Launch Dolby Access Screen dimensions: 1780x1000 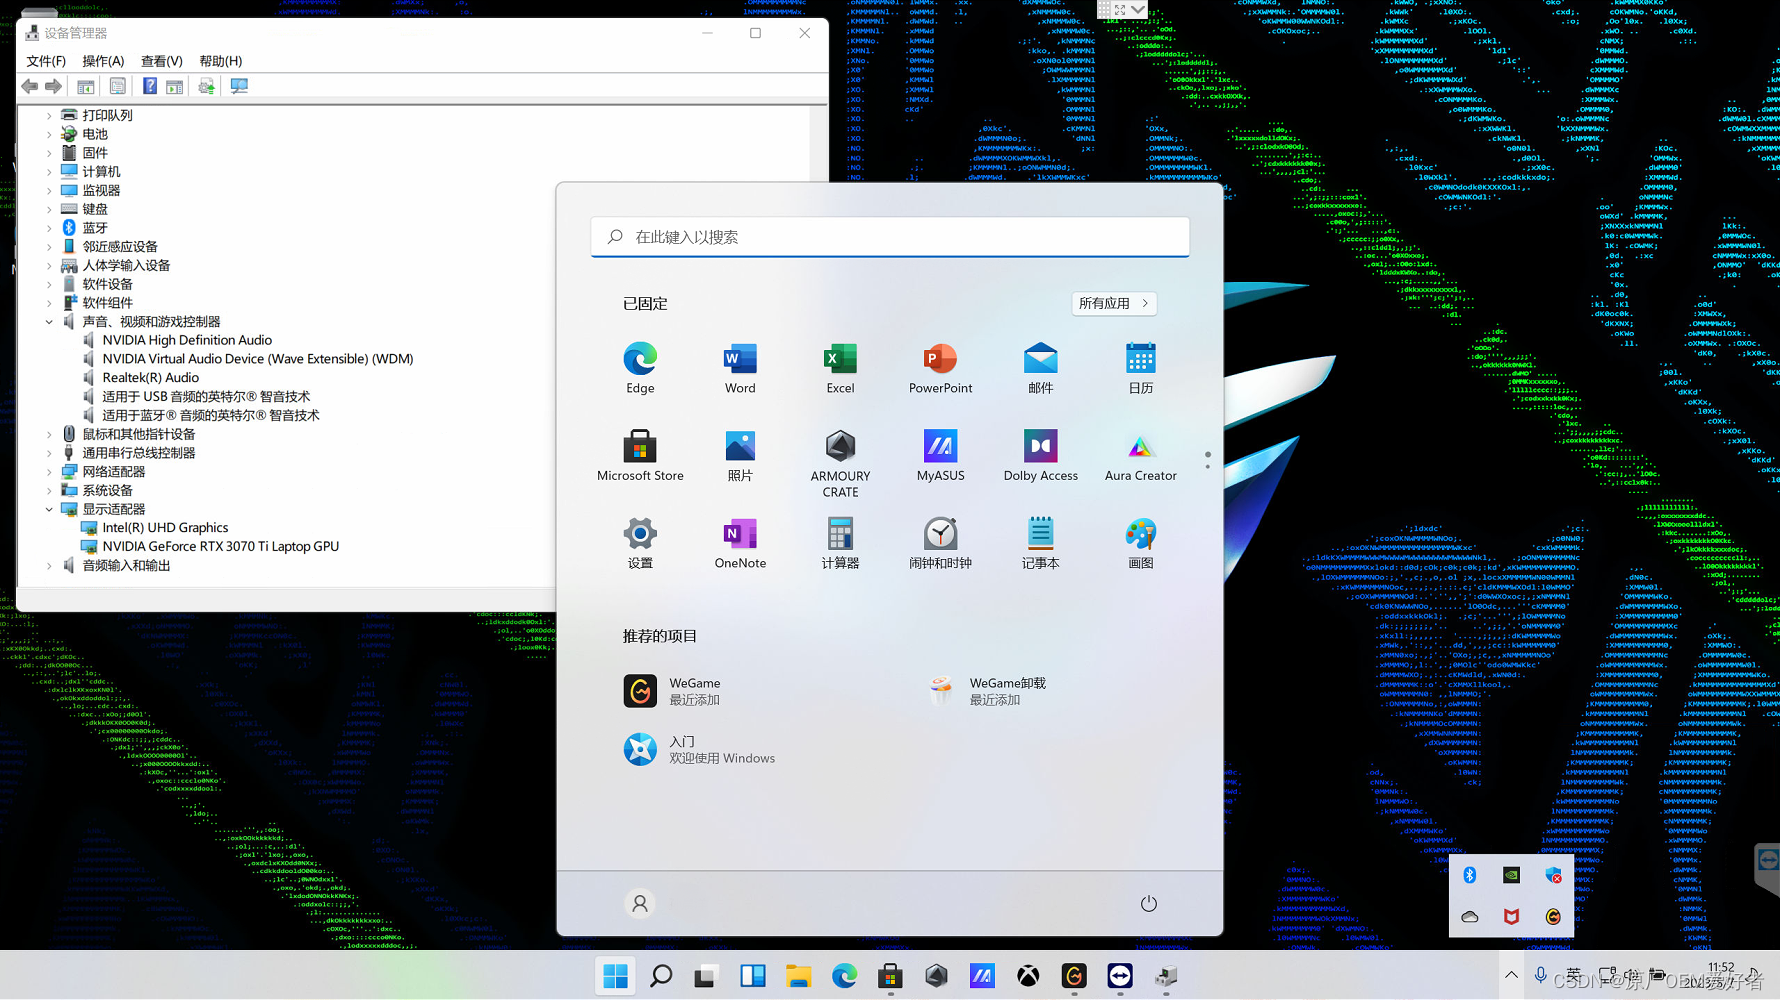(x=1040, y=456)
